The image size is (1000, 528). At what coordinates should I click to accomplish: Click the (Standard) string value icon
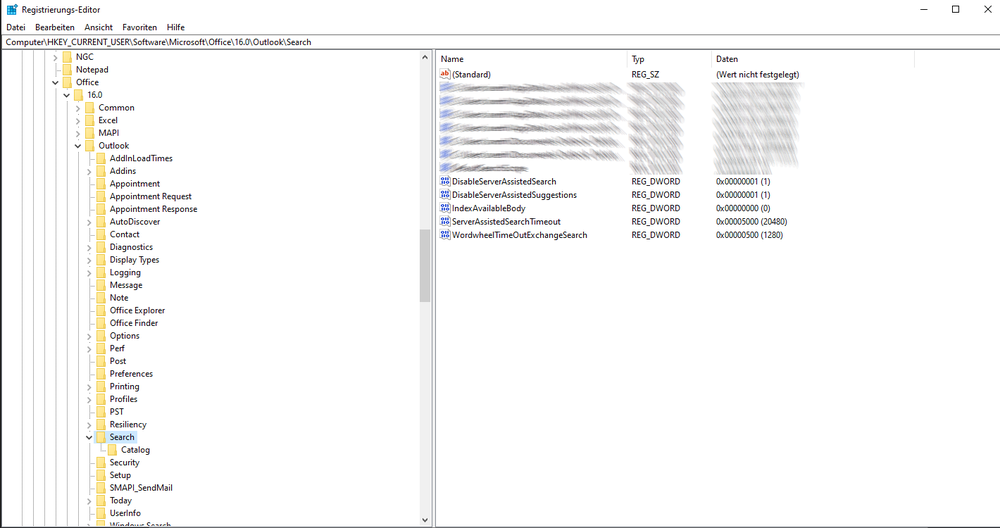[x=445, y=75]
